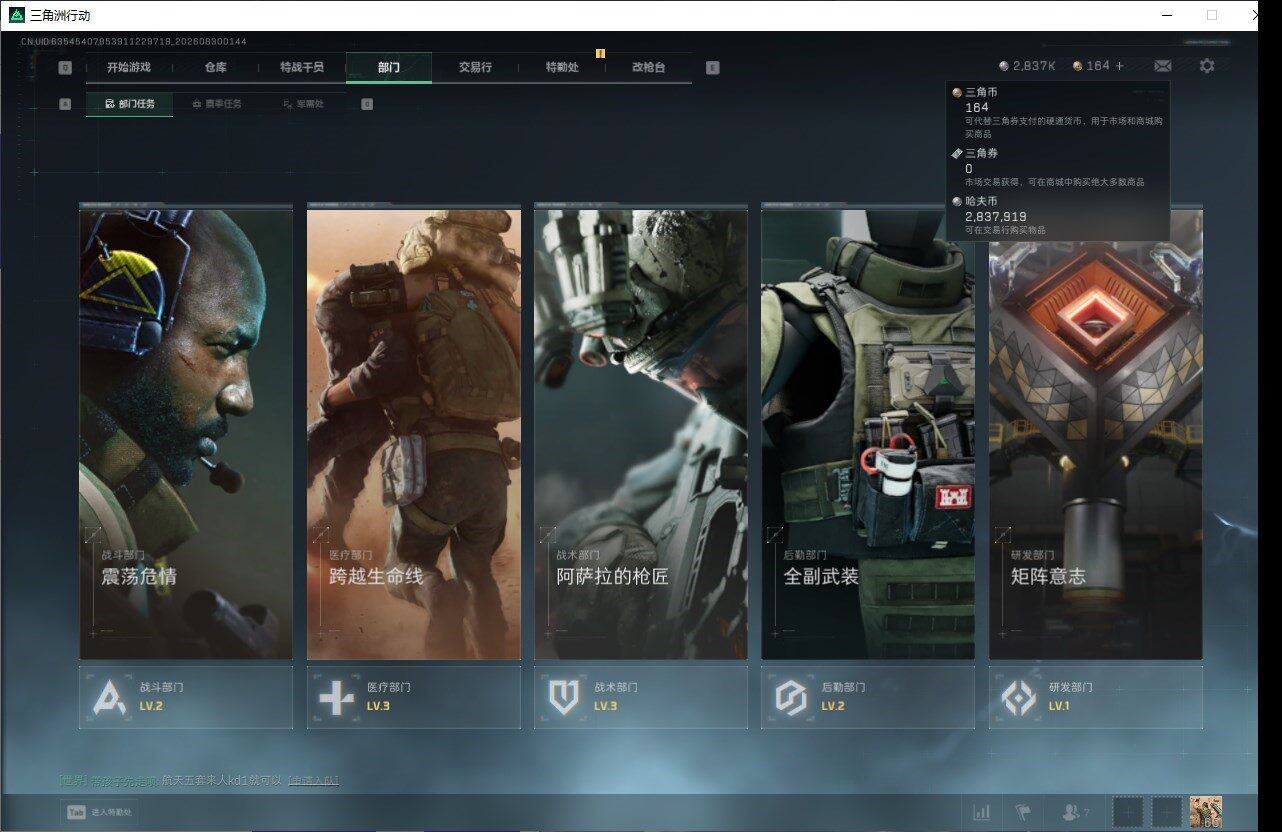Open the statistics bar chart icon
This screenshot has width=1282, height=832.
pos(982,812)
